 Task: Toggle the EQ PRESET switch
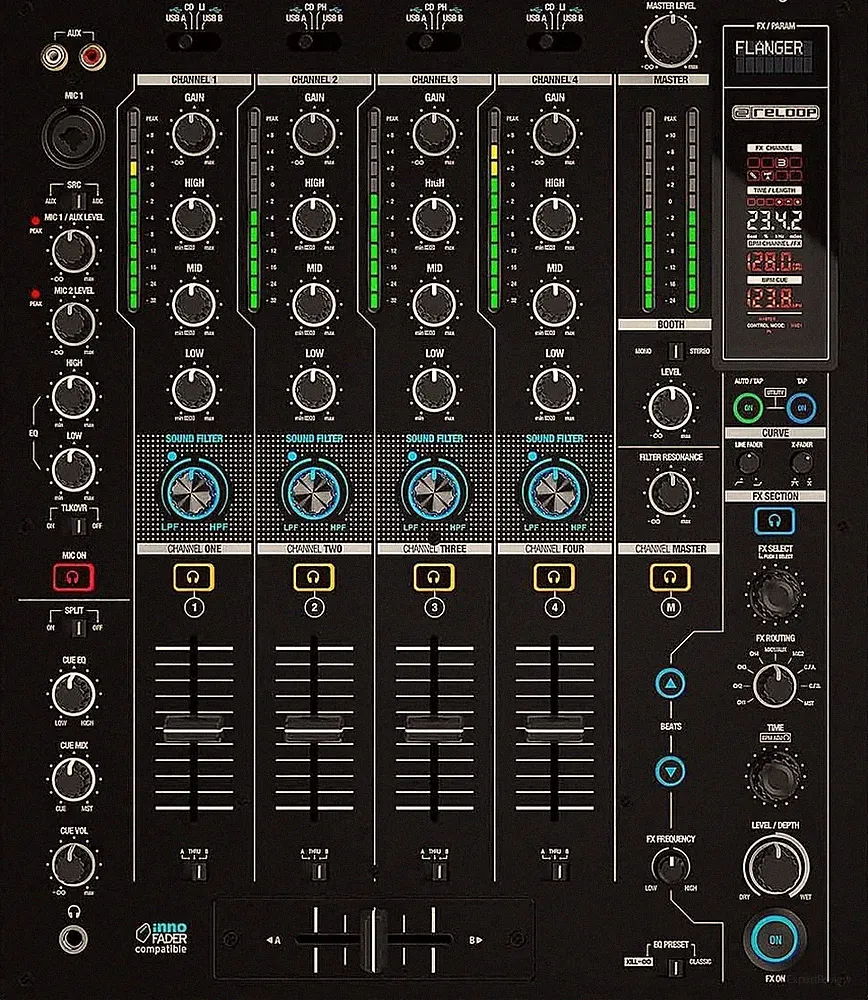(x=675, y=966)
